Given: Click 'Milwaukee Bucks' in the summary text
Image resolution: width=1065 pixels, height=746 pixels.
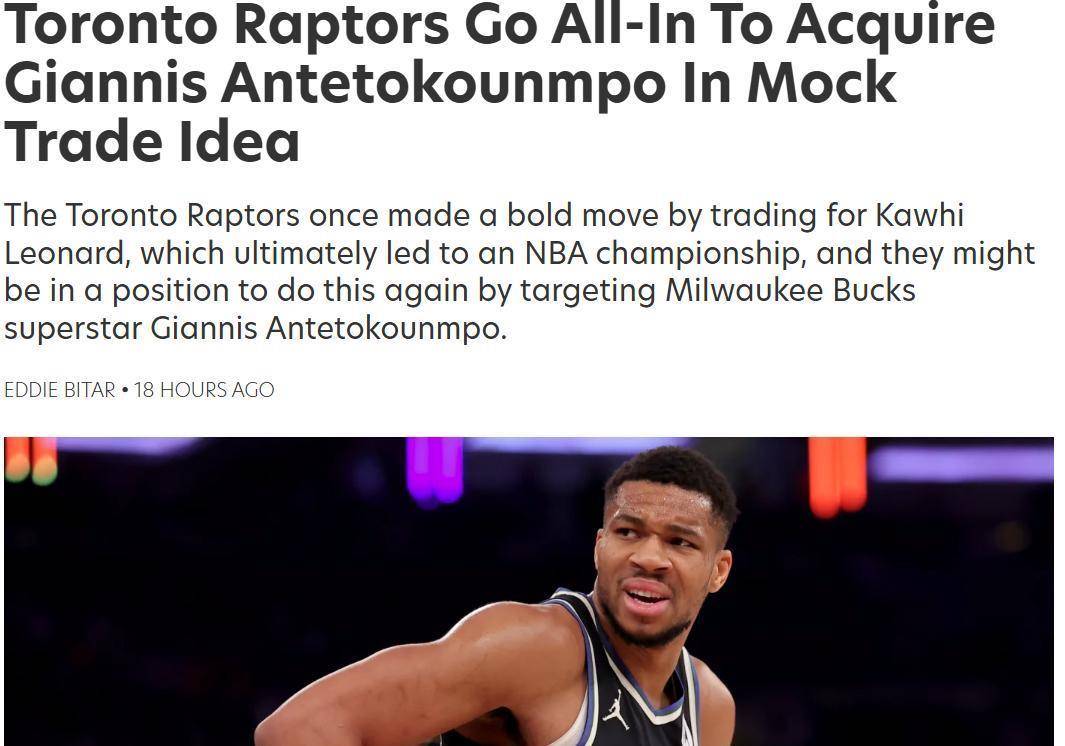Looking at the screenshot, I should tap(791, 291).
